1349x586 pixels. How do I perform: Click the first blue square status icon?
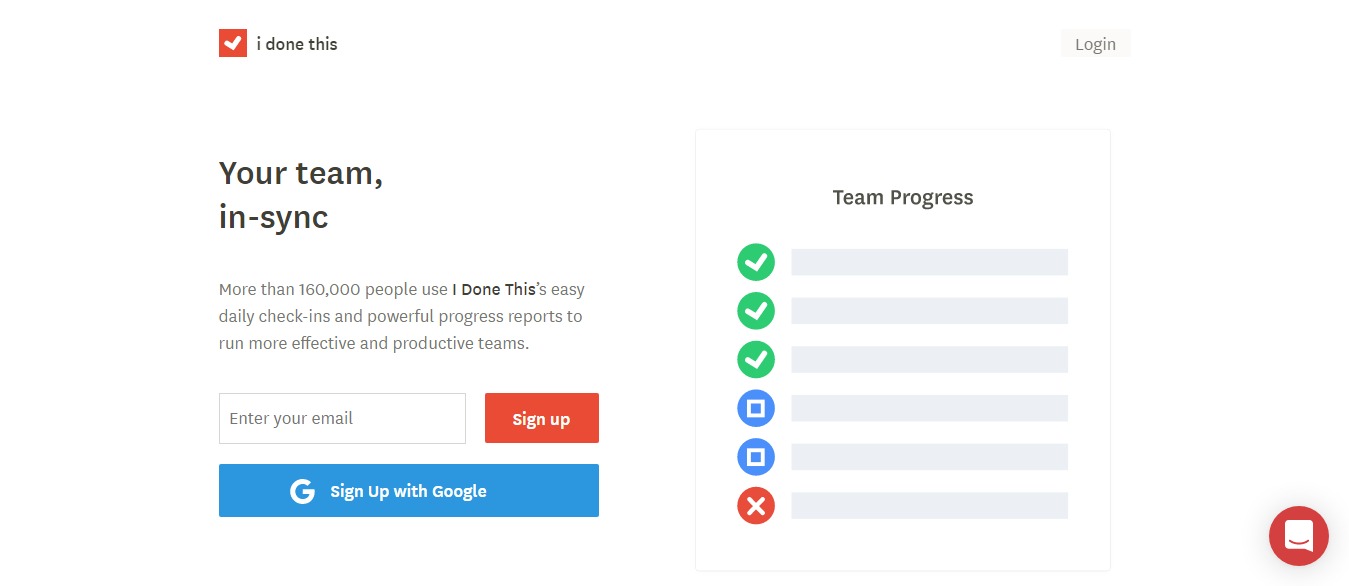point(756,408)
